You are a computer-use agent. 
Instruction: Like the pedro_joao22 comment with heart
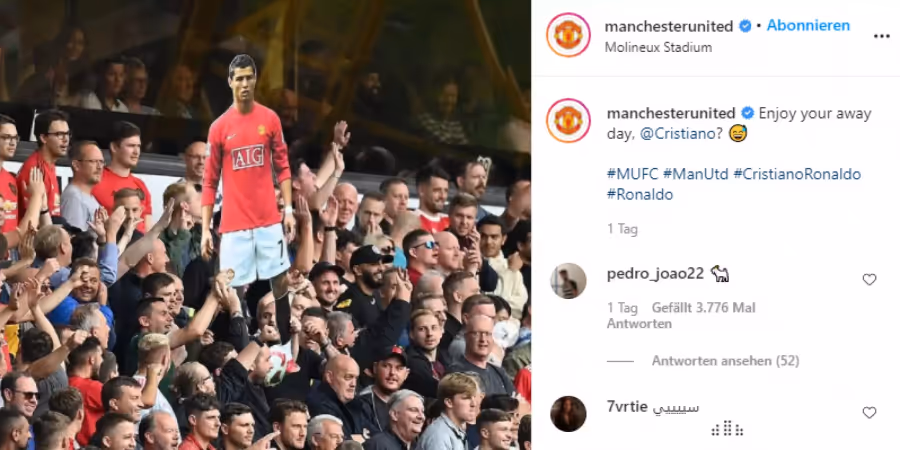[870, 280]
